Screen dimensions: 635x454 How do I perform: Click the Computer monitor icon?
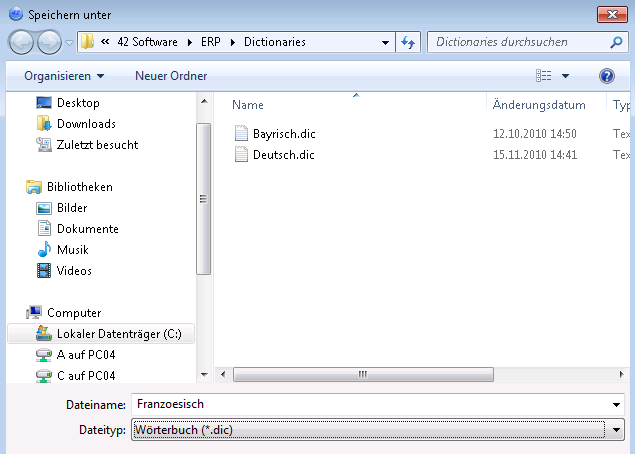tap(34, 312)
